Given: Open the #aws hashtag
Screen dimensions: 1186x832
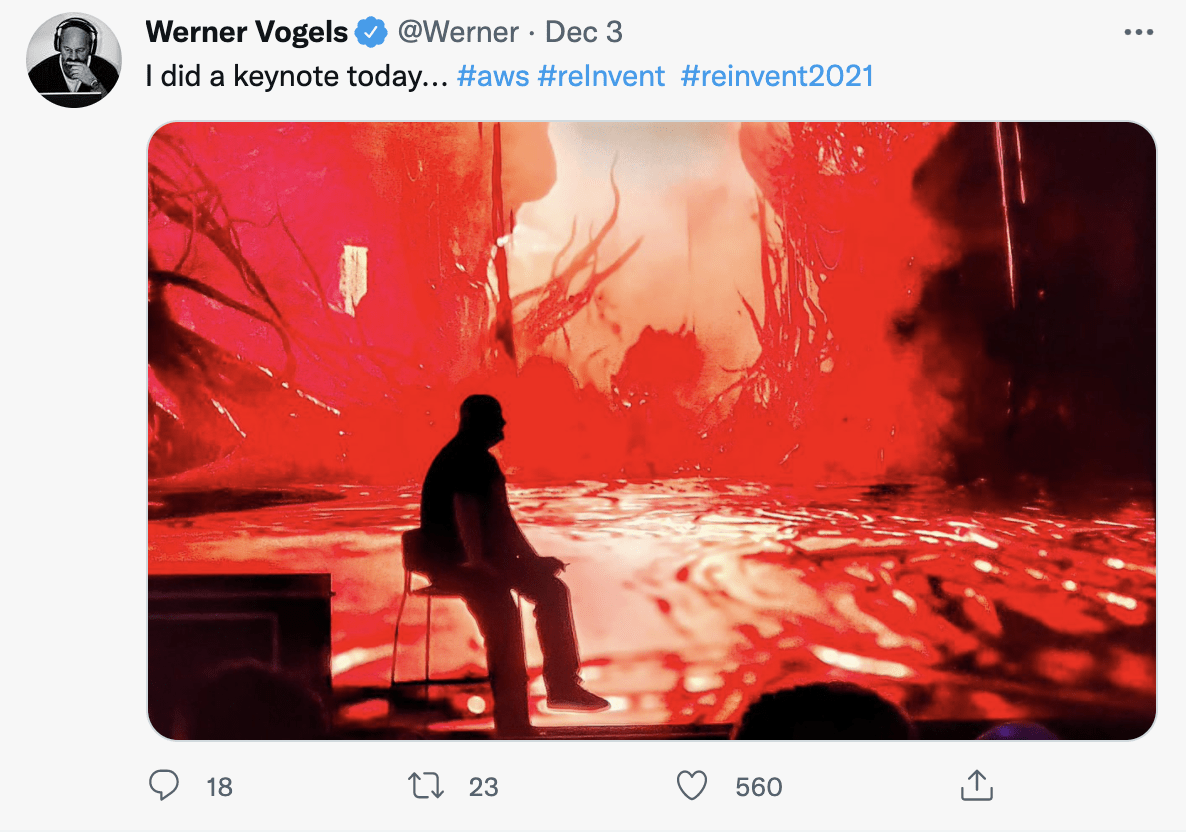Looking at the screenshot, I should pos(493,76).
